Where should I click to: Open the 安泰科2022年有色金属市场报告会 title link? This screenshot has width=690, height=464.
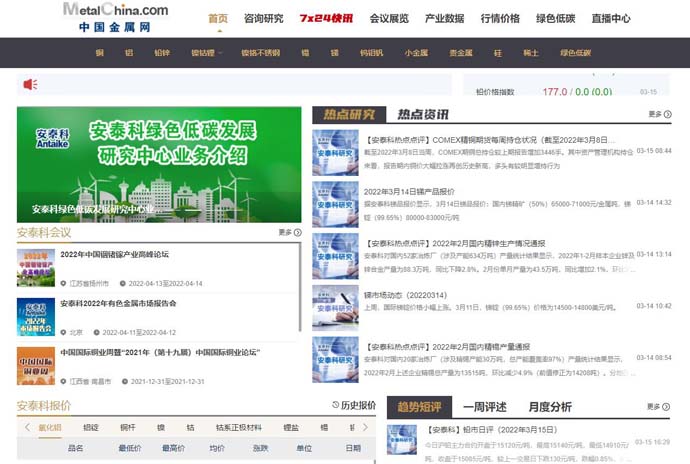(x=118, y=303)
